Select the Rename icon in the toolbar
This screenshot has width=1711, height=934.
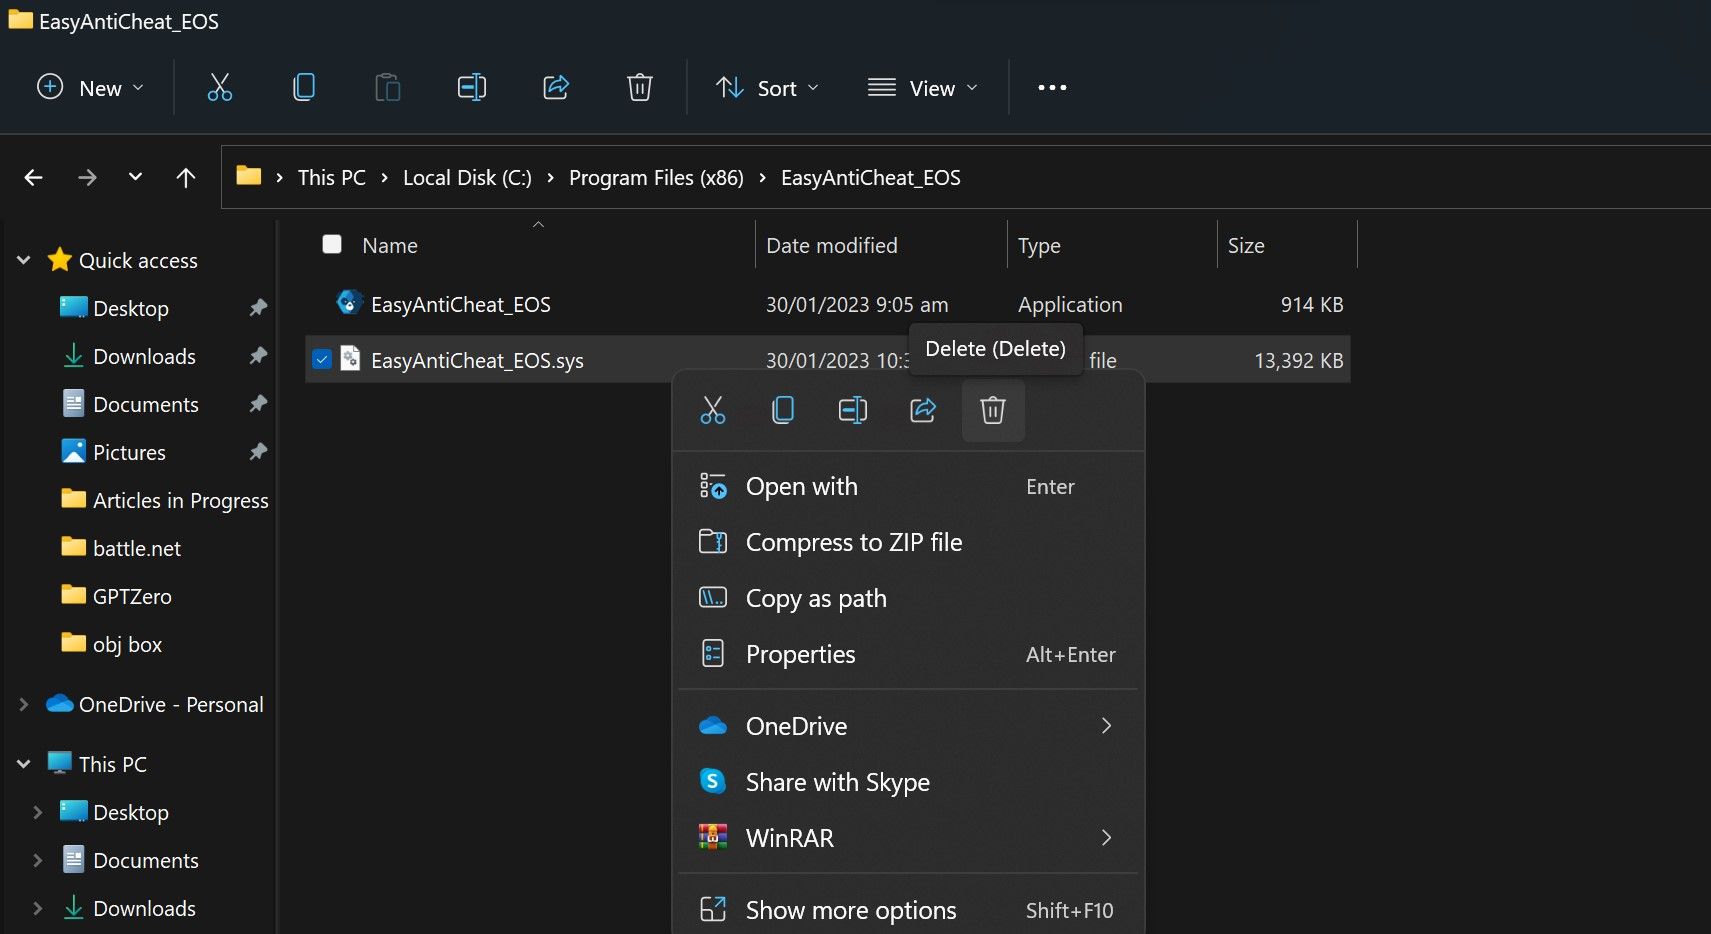(471, 87)
